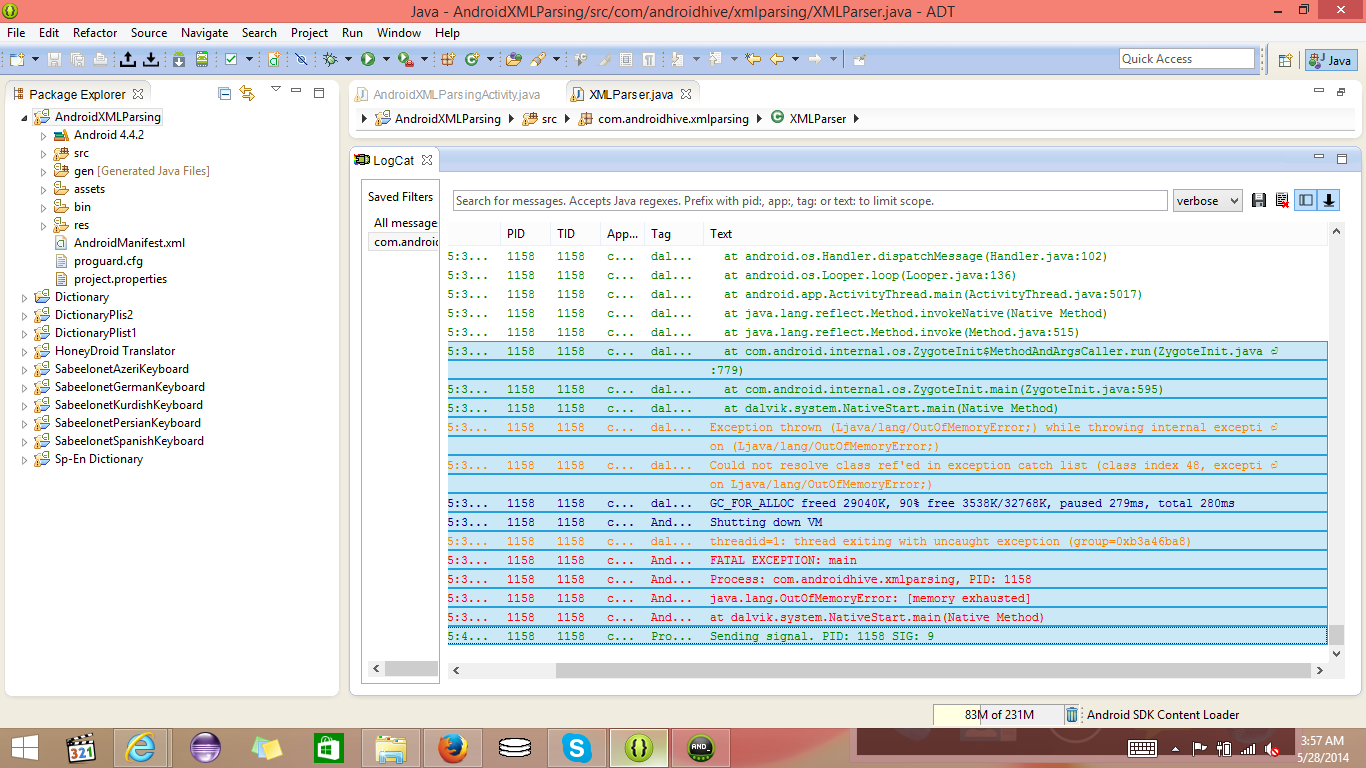Toggle LogCat scroll lock button
1366x768 pixels.
click(1329, 201)
